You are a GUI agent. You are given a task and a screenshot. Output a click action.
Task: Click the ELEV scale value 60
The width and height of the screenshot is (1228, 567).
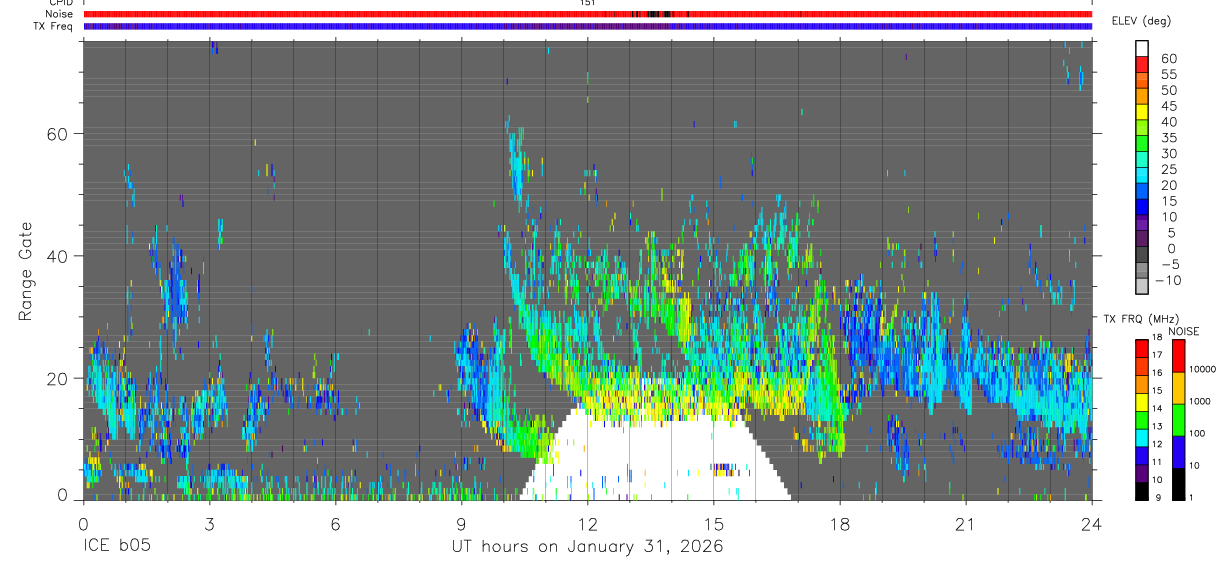1168,58
